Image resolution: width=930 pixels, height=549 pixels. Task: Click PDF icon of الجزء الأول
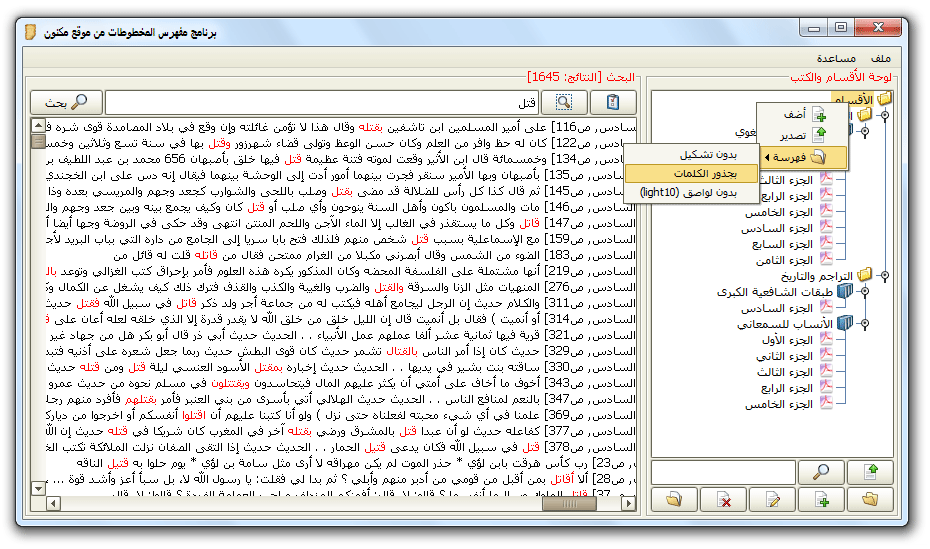point(826,339)
